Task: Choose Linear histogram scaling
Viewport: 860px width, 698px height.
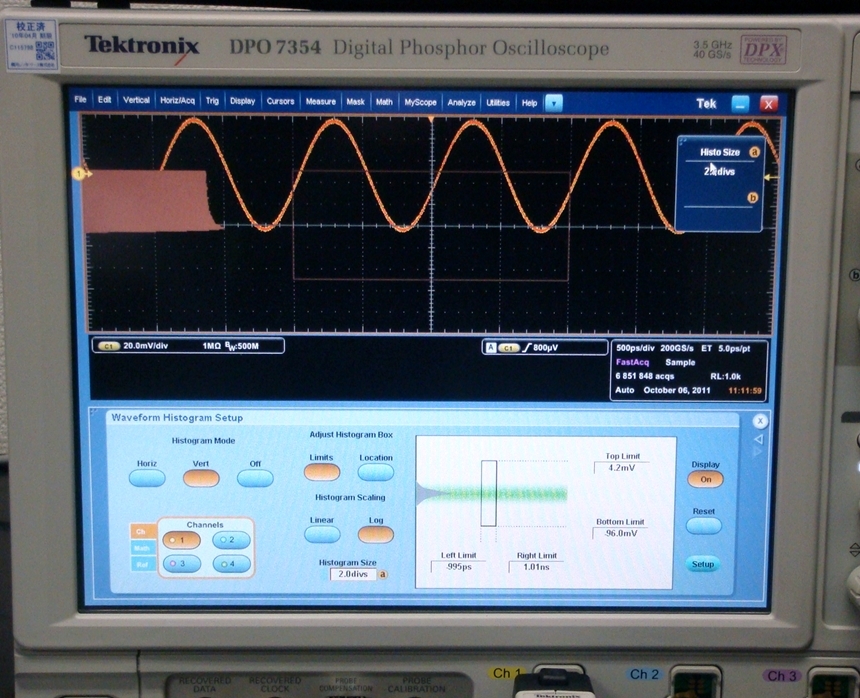Action: [x=322, y=534]
